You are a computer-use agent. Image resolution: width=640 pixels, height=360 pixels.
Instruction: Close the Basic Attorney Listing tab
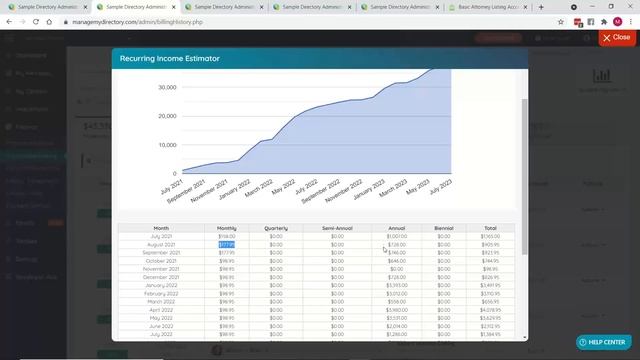[x=525, y=7]
